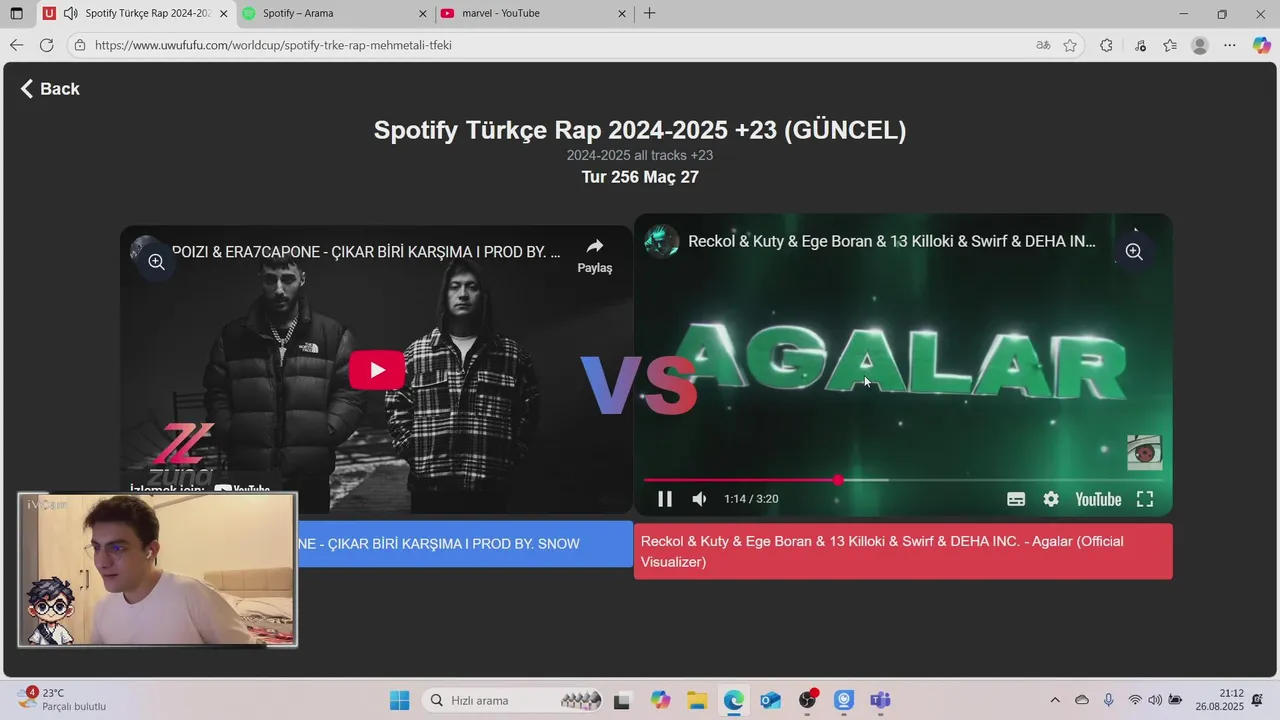The image size is (1280, 720).
Task: Mute the Agalar video volume
Action: point(699,499)
